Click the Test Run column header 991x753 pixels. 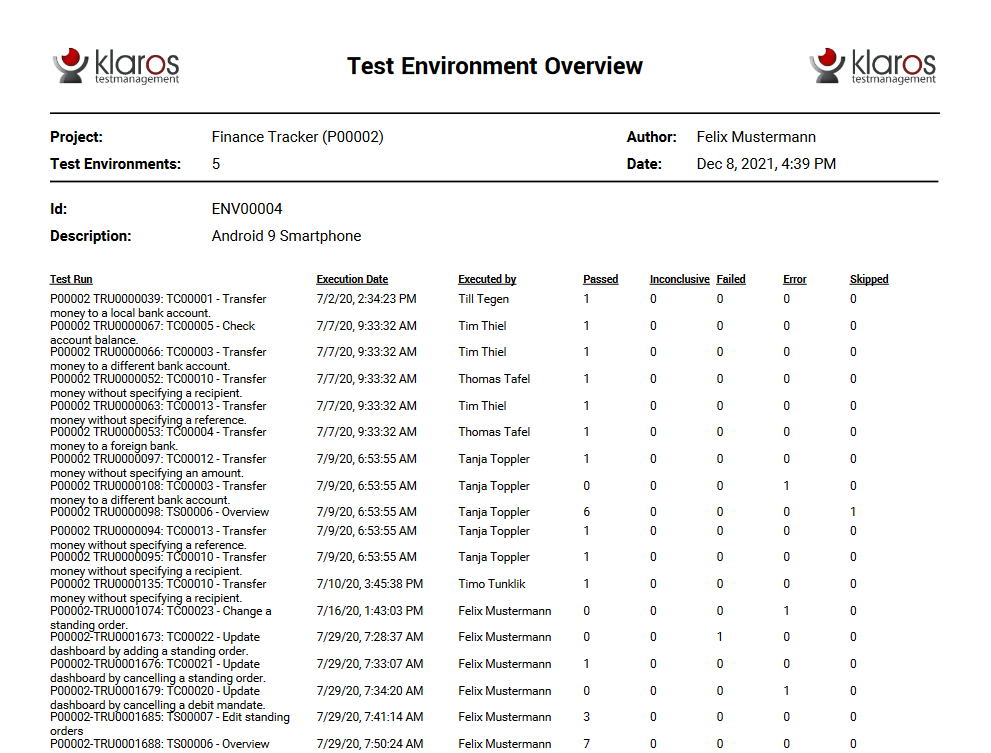tap(71, 280)
